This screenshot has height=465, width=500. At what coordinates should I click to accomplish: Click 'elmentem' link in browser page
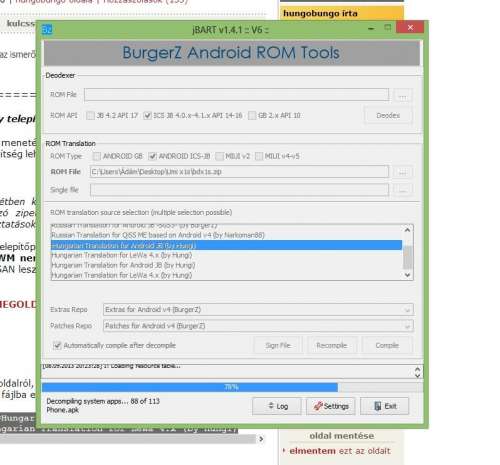(312, 451)
